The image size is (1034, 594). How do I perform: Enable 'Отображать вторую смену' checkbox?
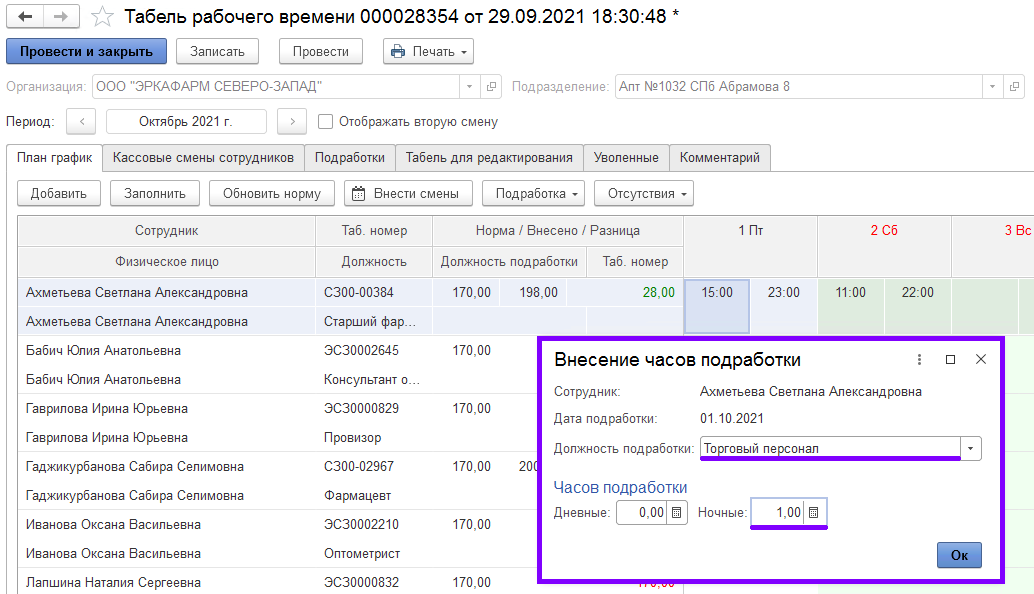click(x=325, y=122)
